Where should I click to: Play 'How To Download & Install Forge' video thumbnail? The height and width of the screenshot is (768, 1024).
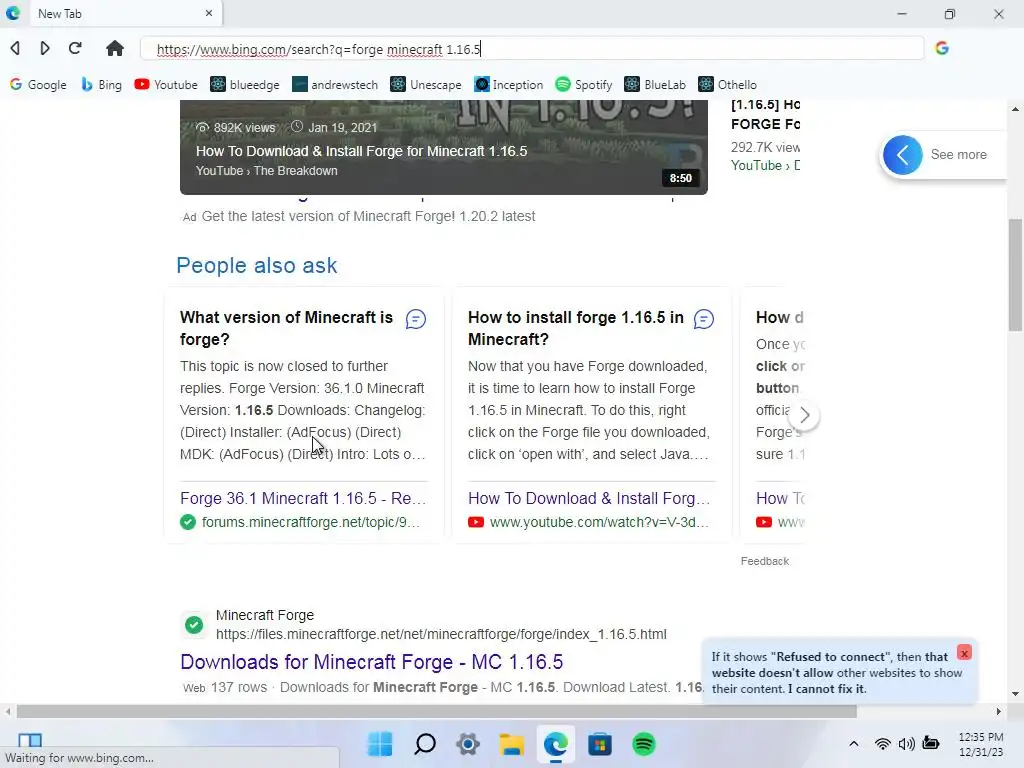[x=444, y=147]
